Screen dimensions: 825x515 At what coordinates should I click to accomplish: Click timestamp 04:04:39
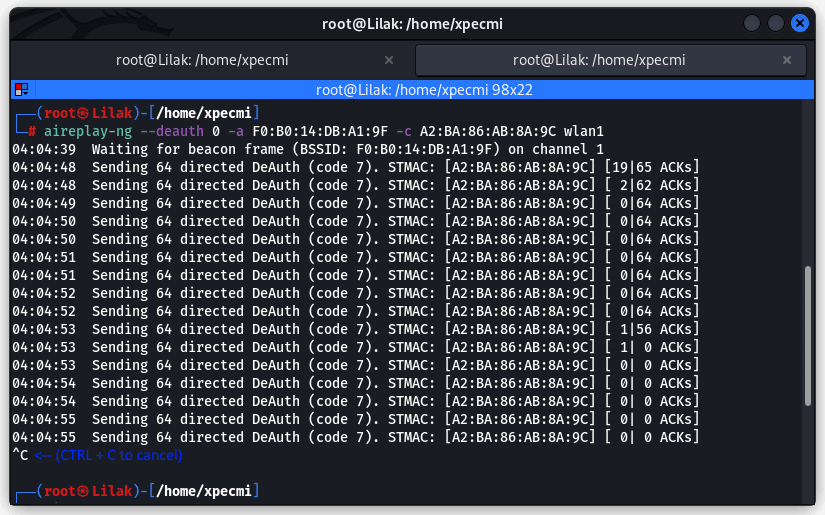click(44, 149)
